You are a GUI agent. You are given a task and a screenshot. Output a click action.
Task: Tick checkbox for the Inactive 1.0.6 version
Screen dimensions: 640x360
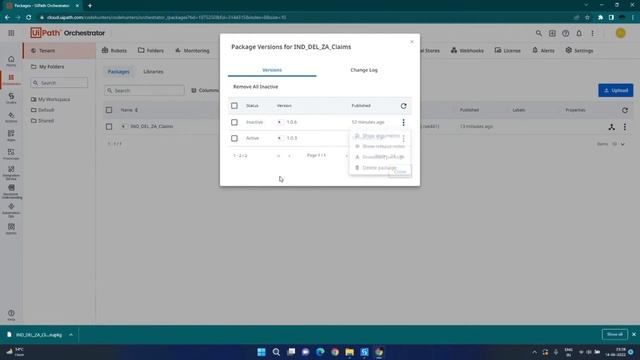[x=234, y=122]
